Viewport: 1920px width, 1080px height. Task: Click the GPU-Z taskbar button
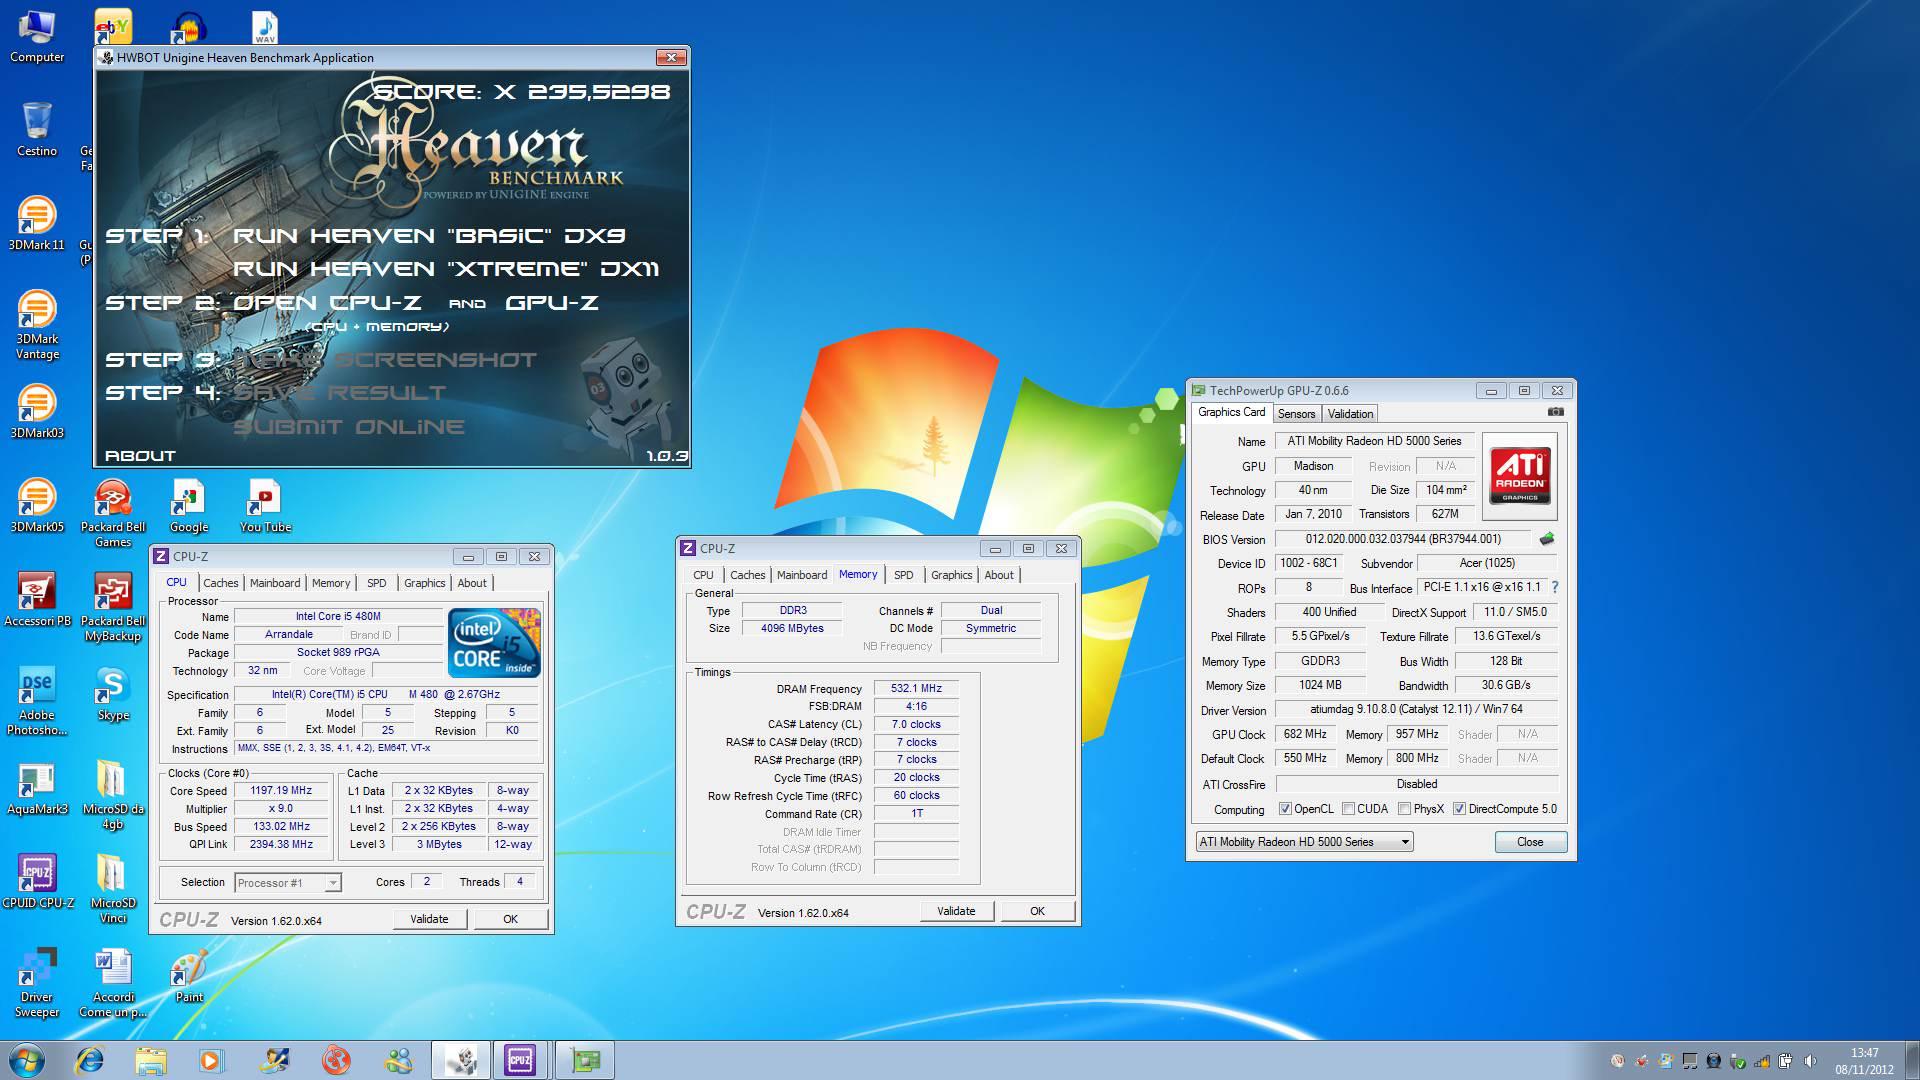tap(585, 1060)
